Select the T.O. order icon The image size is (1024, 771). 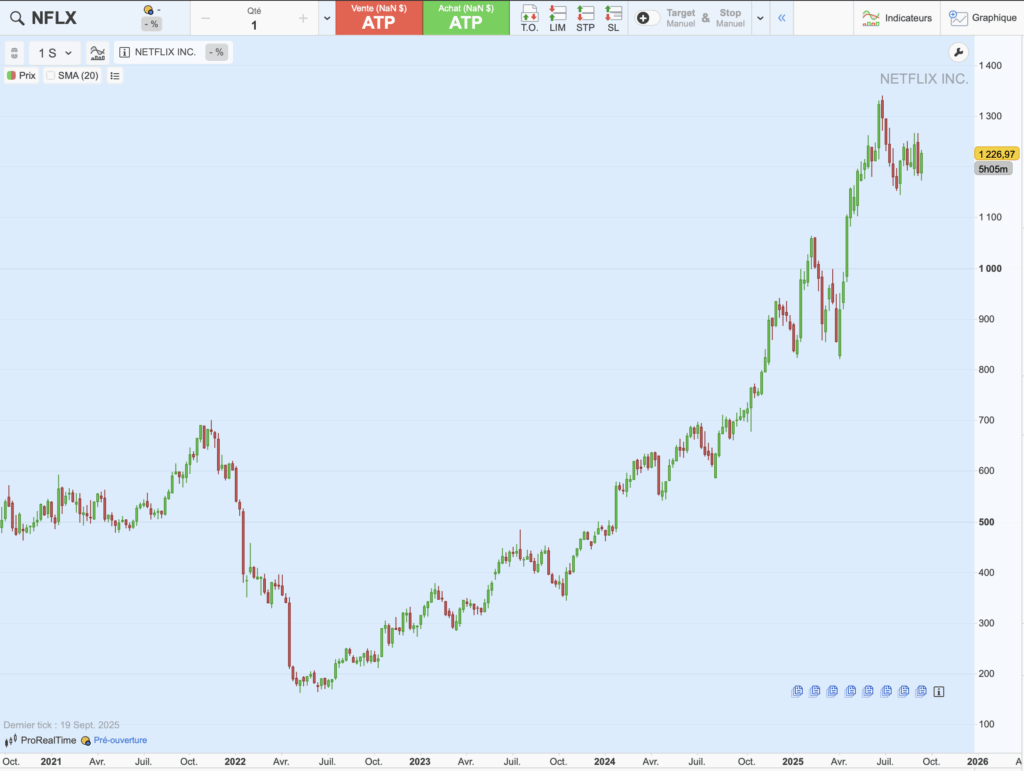coord(530,17)
